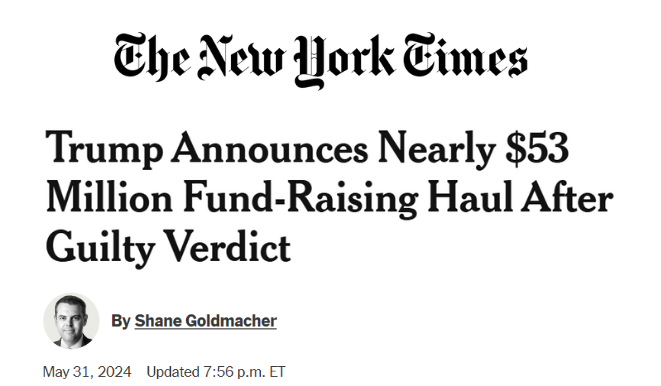Click "$53" in the headline
This screenshot has width=661, height=386.
tap(537, 148)
